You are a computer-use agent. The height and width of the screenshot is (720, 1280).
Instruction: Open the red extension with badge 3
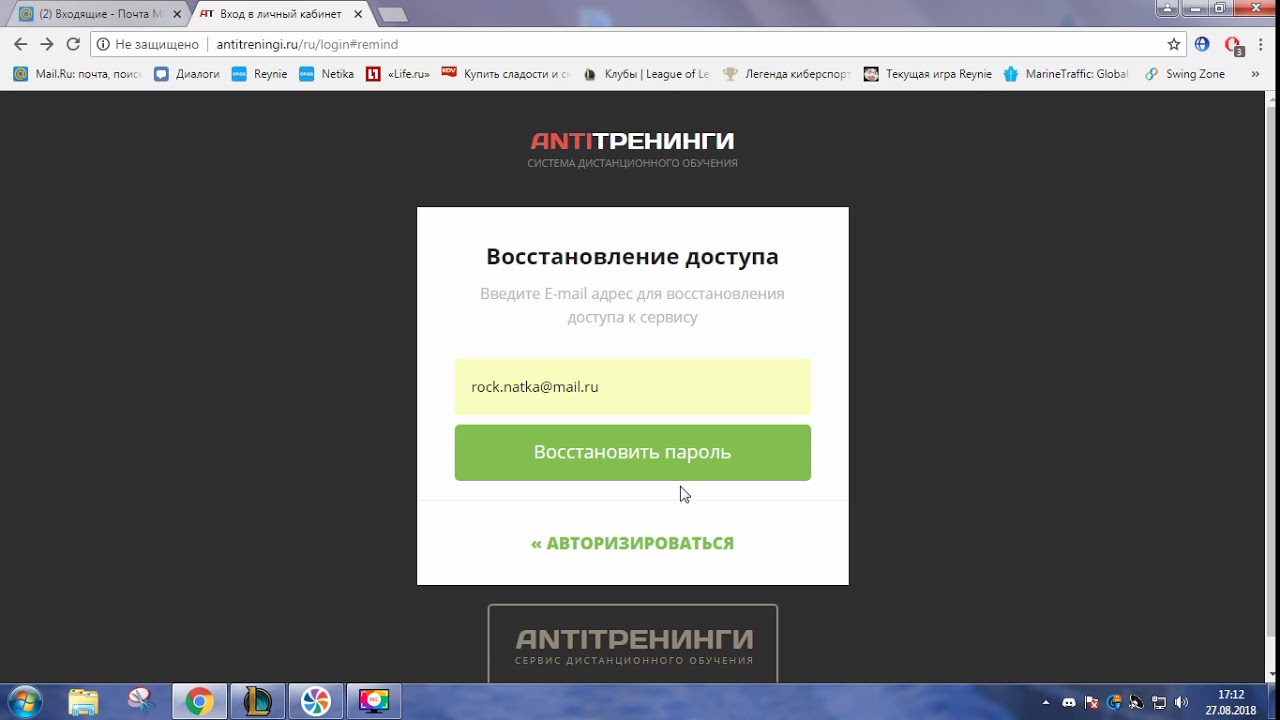point(1233,45)
